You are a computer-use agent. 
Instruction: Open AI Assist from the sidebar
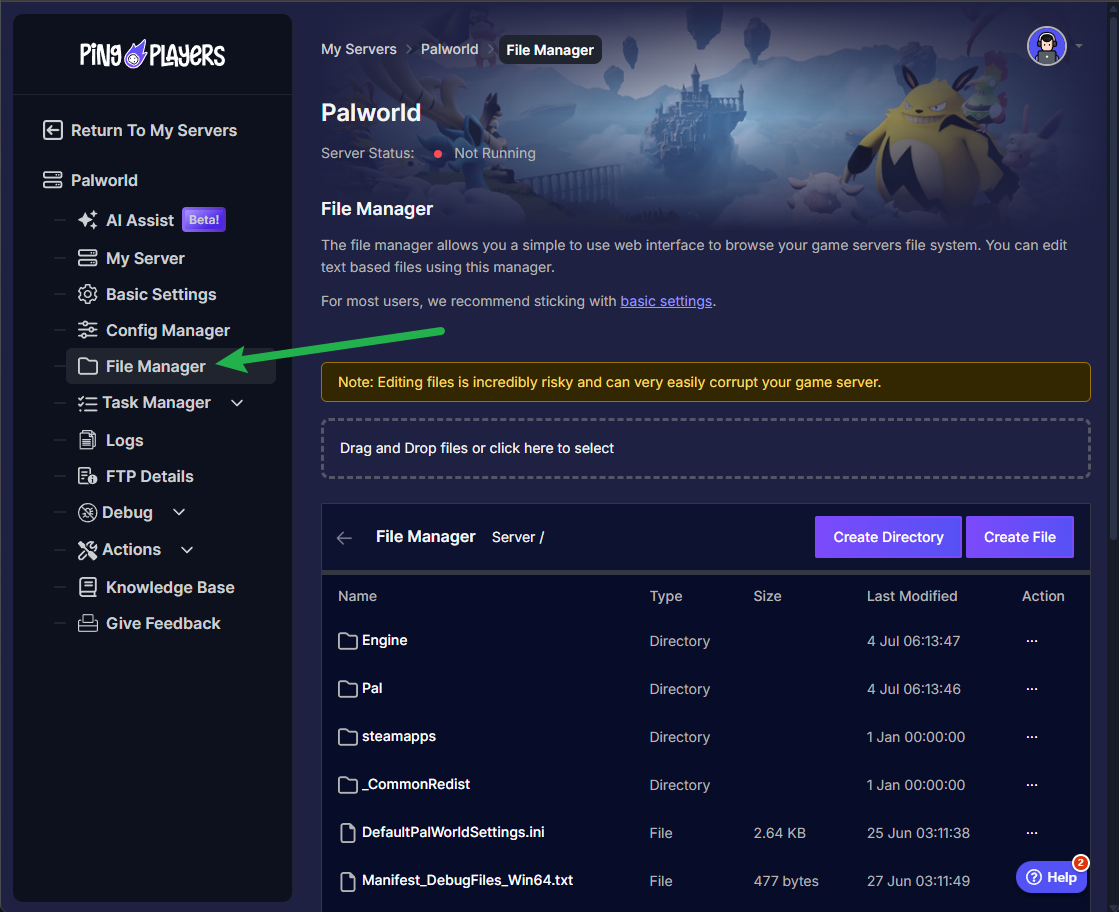pos(140,220)
